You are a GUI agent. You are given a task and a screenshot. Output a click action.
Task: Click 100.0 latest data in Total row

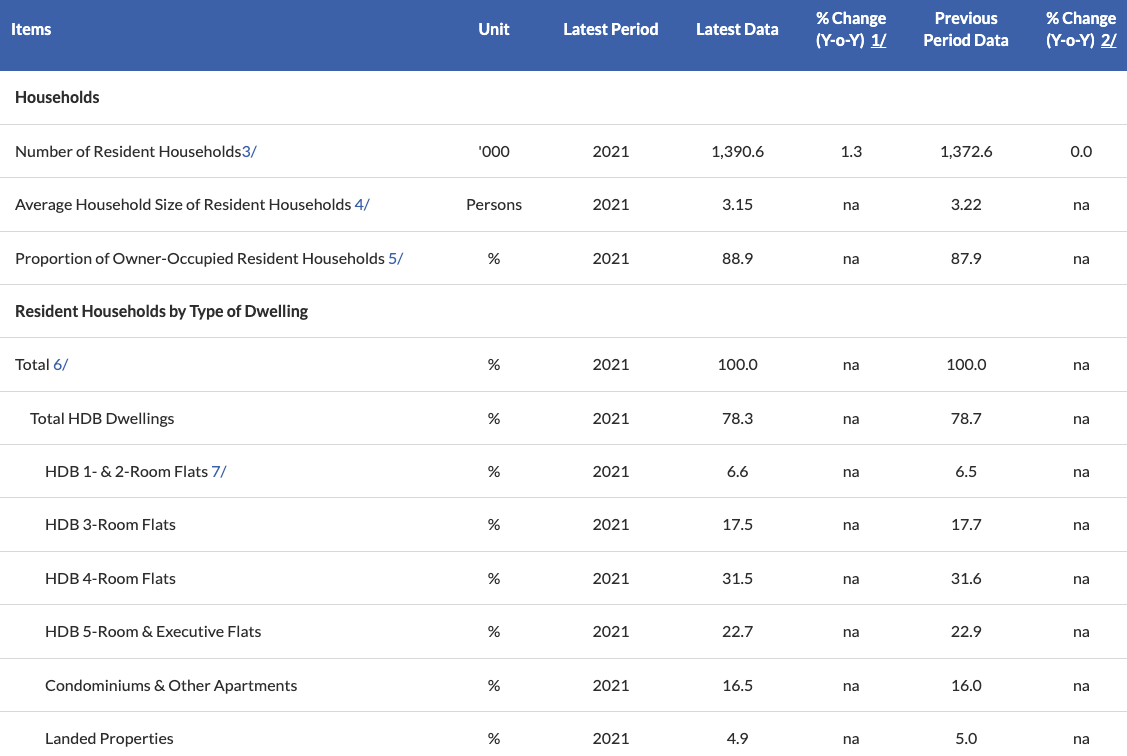point(737,365)
